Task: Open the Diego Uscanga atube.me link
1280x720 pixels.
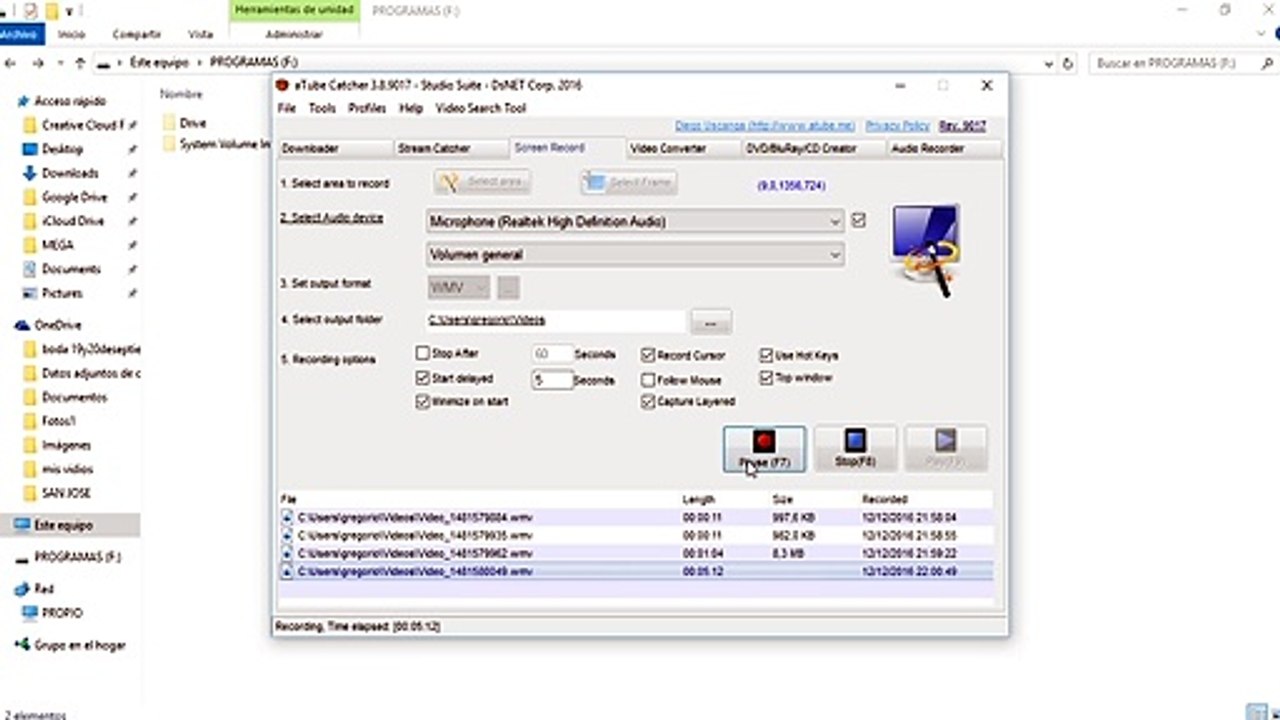Action: tap(765, 126)
